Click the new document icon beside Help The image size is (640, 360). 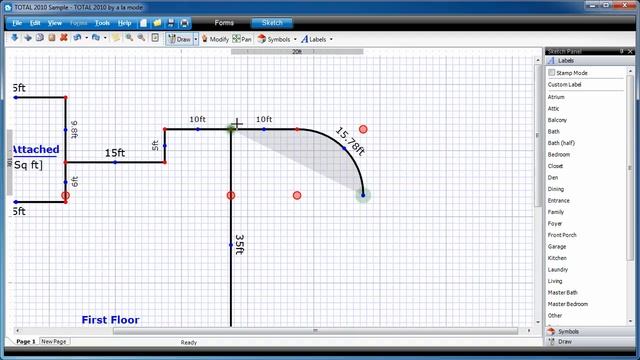[x=143, y=23]
